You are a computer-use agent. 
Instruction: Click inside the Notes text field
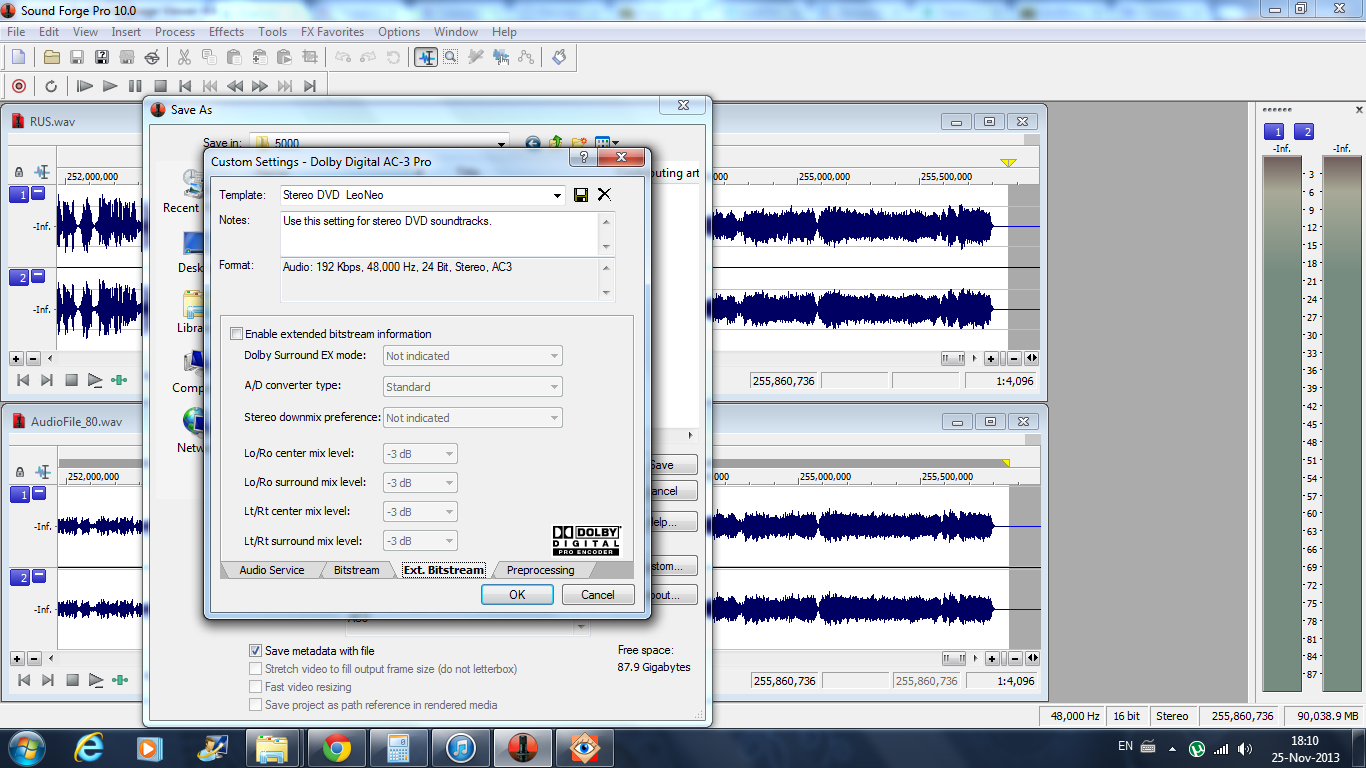pyautogui.click(x=440, y=234)
